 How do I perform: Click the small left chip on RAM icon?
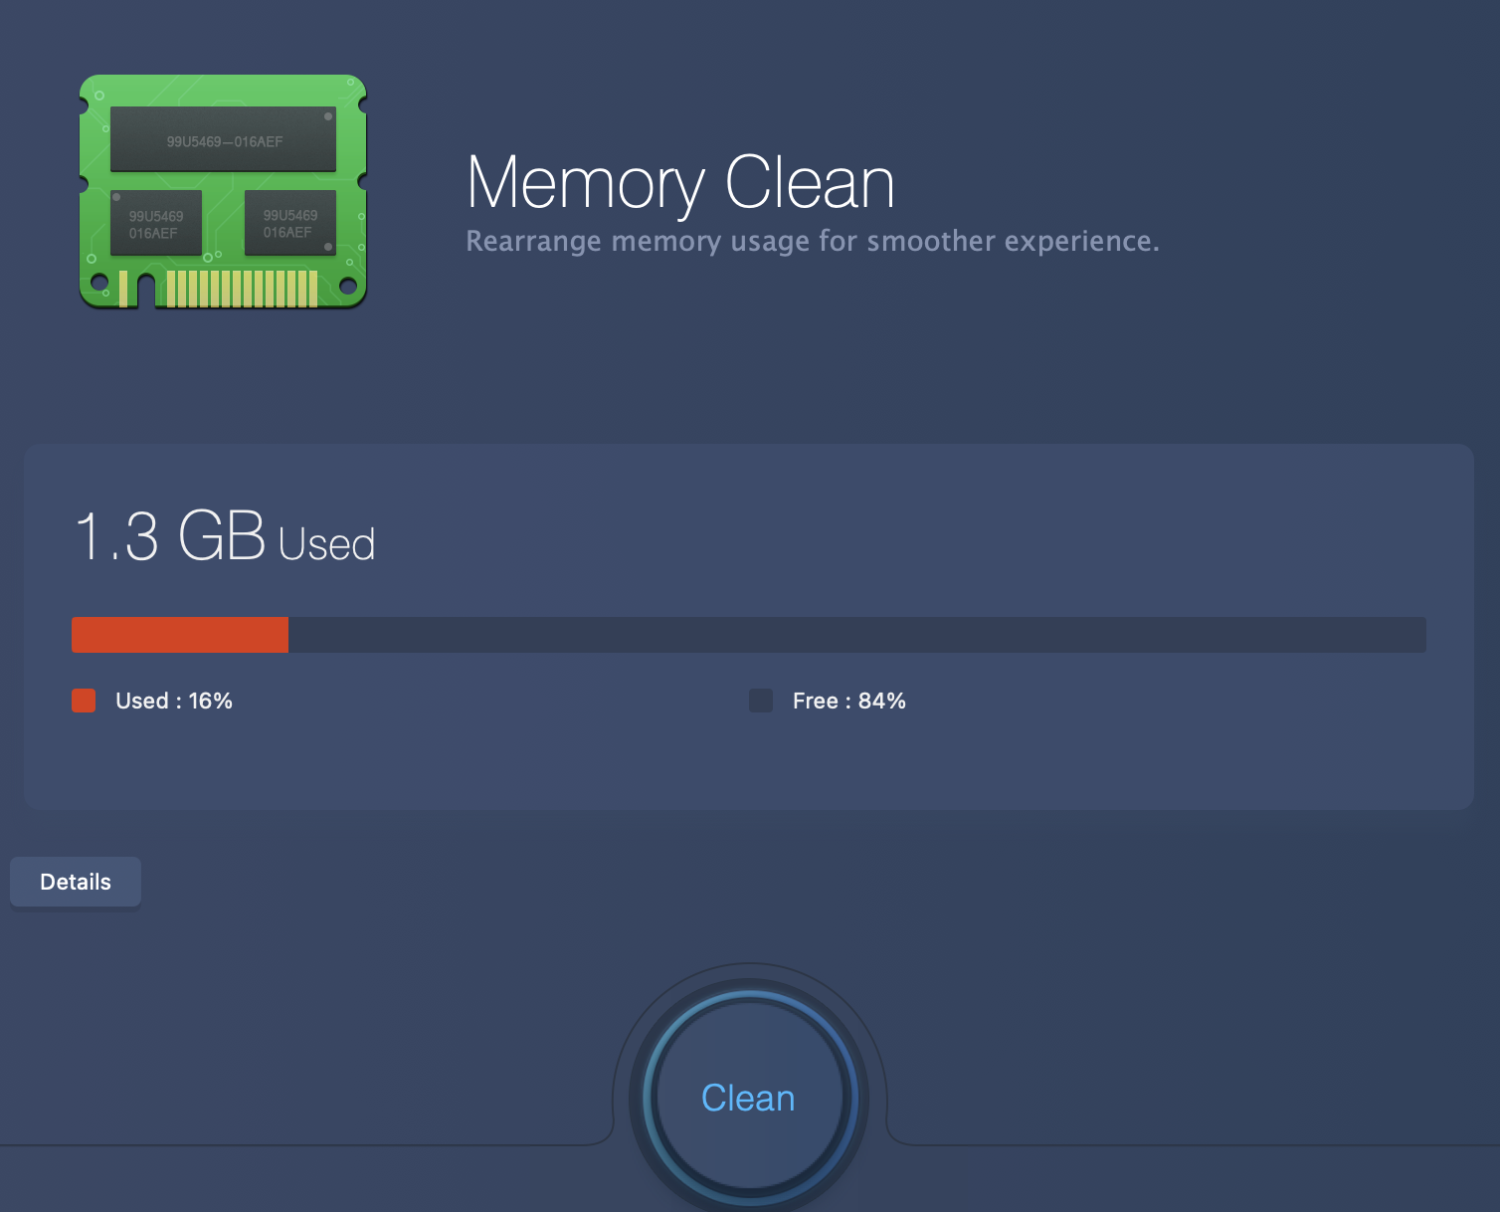click(x=156, y=224)
